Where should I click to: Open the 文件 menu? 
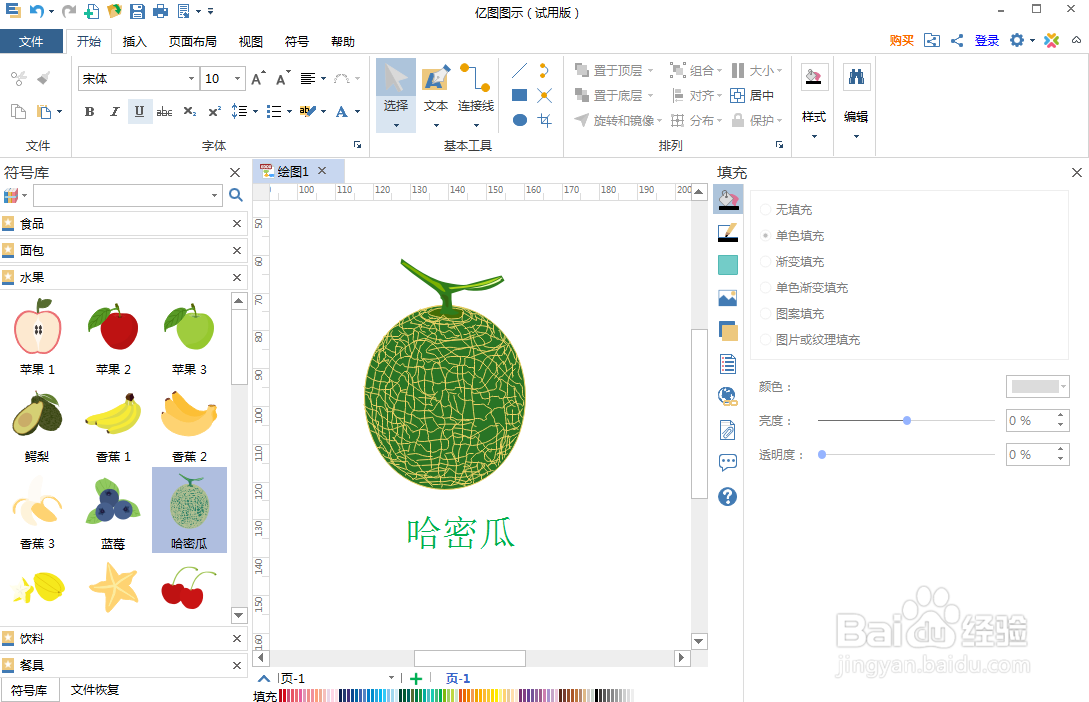(x=31, y=42)
